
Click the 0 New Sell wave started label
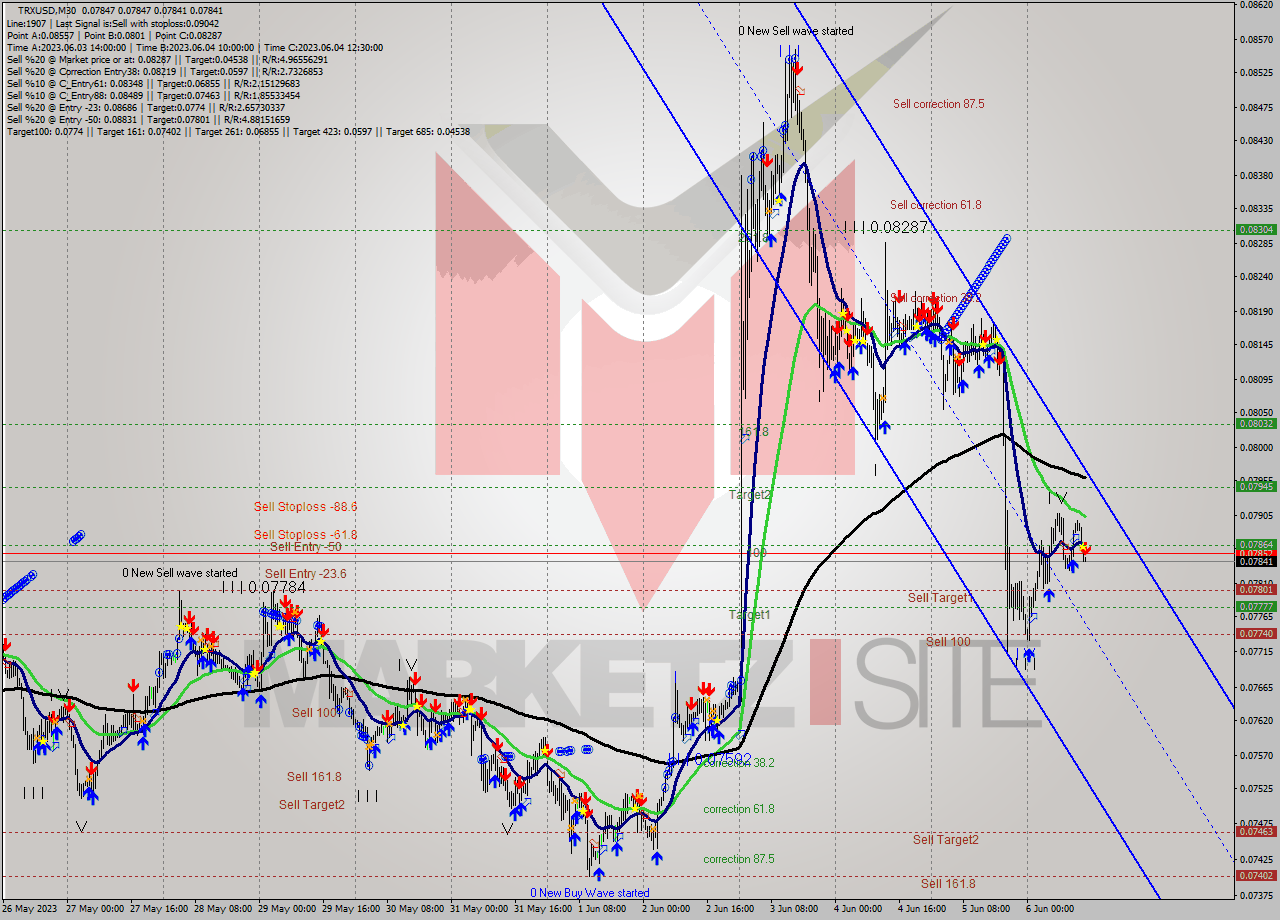coord(796,31)
